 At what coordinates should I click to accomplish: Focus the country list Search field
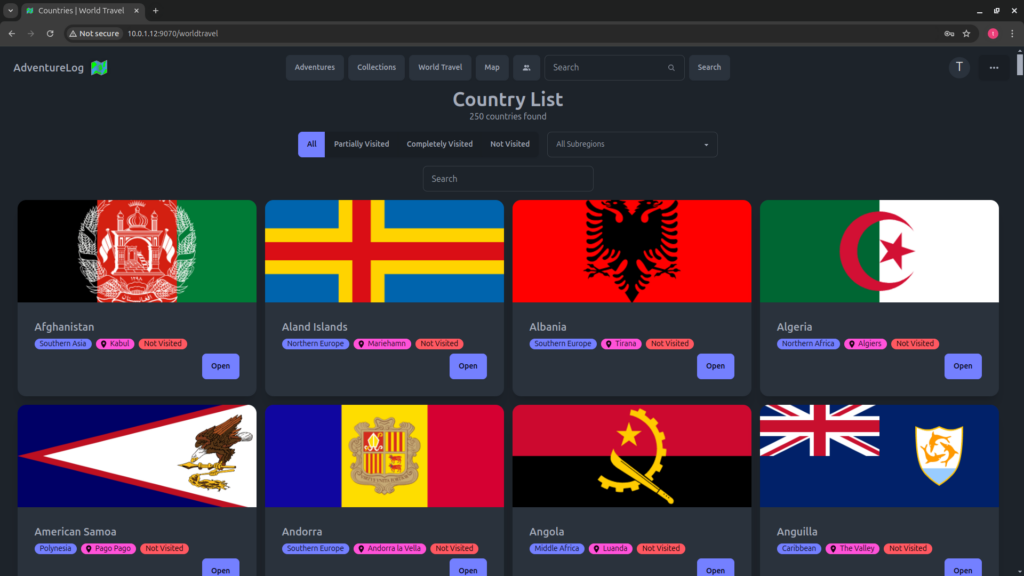(508, 179)
